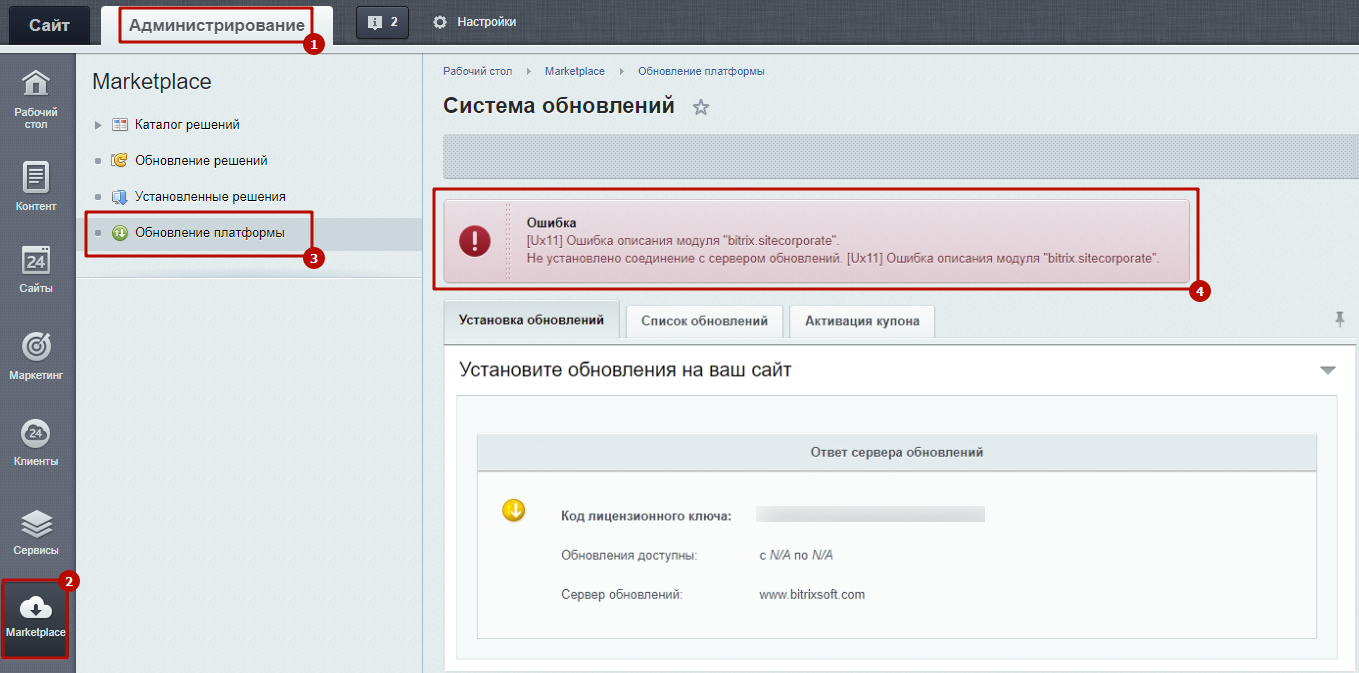1359x673 pixels.
Task: Click the notifications counter button showing 2
Action: click(x=382, y=22)
